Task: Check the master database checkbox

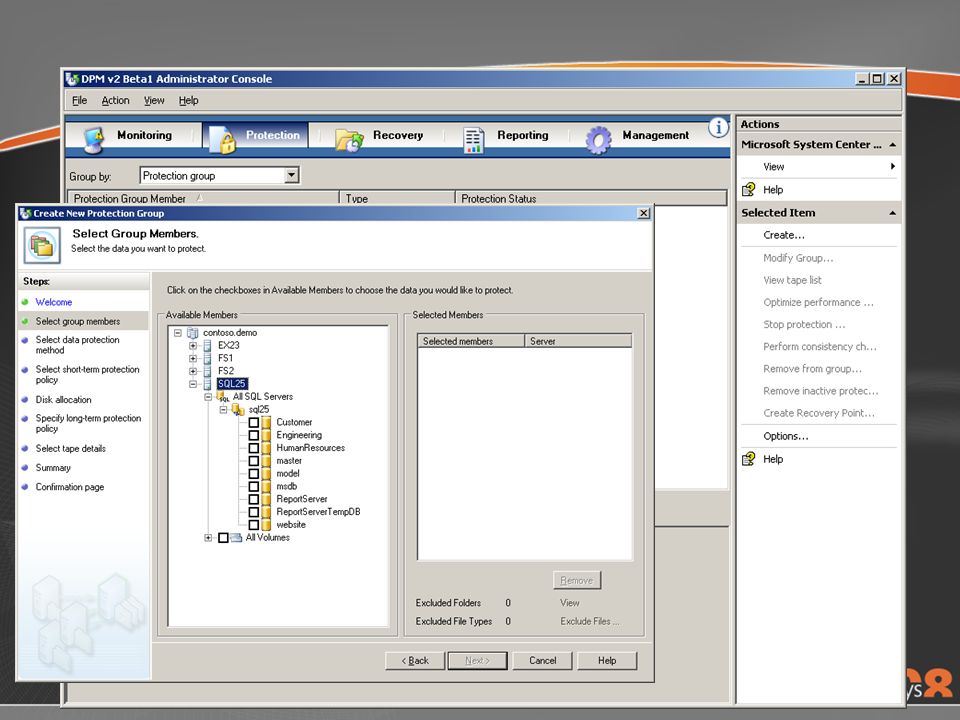Action: (253, 461)
